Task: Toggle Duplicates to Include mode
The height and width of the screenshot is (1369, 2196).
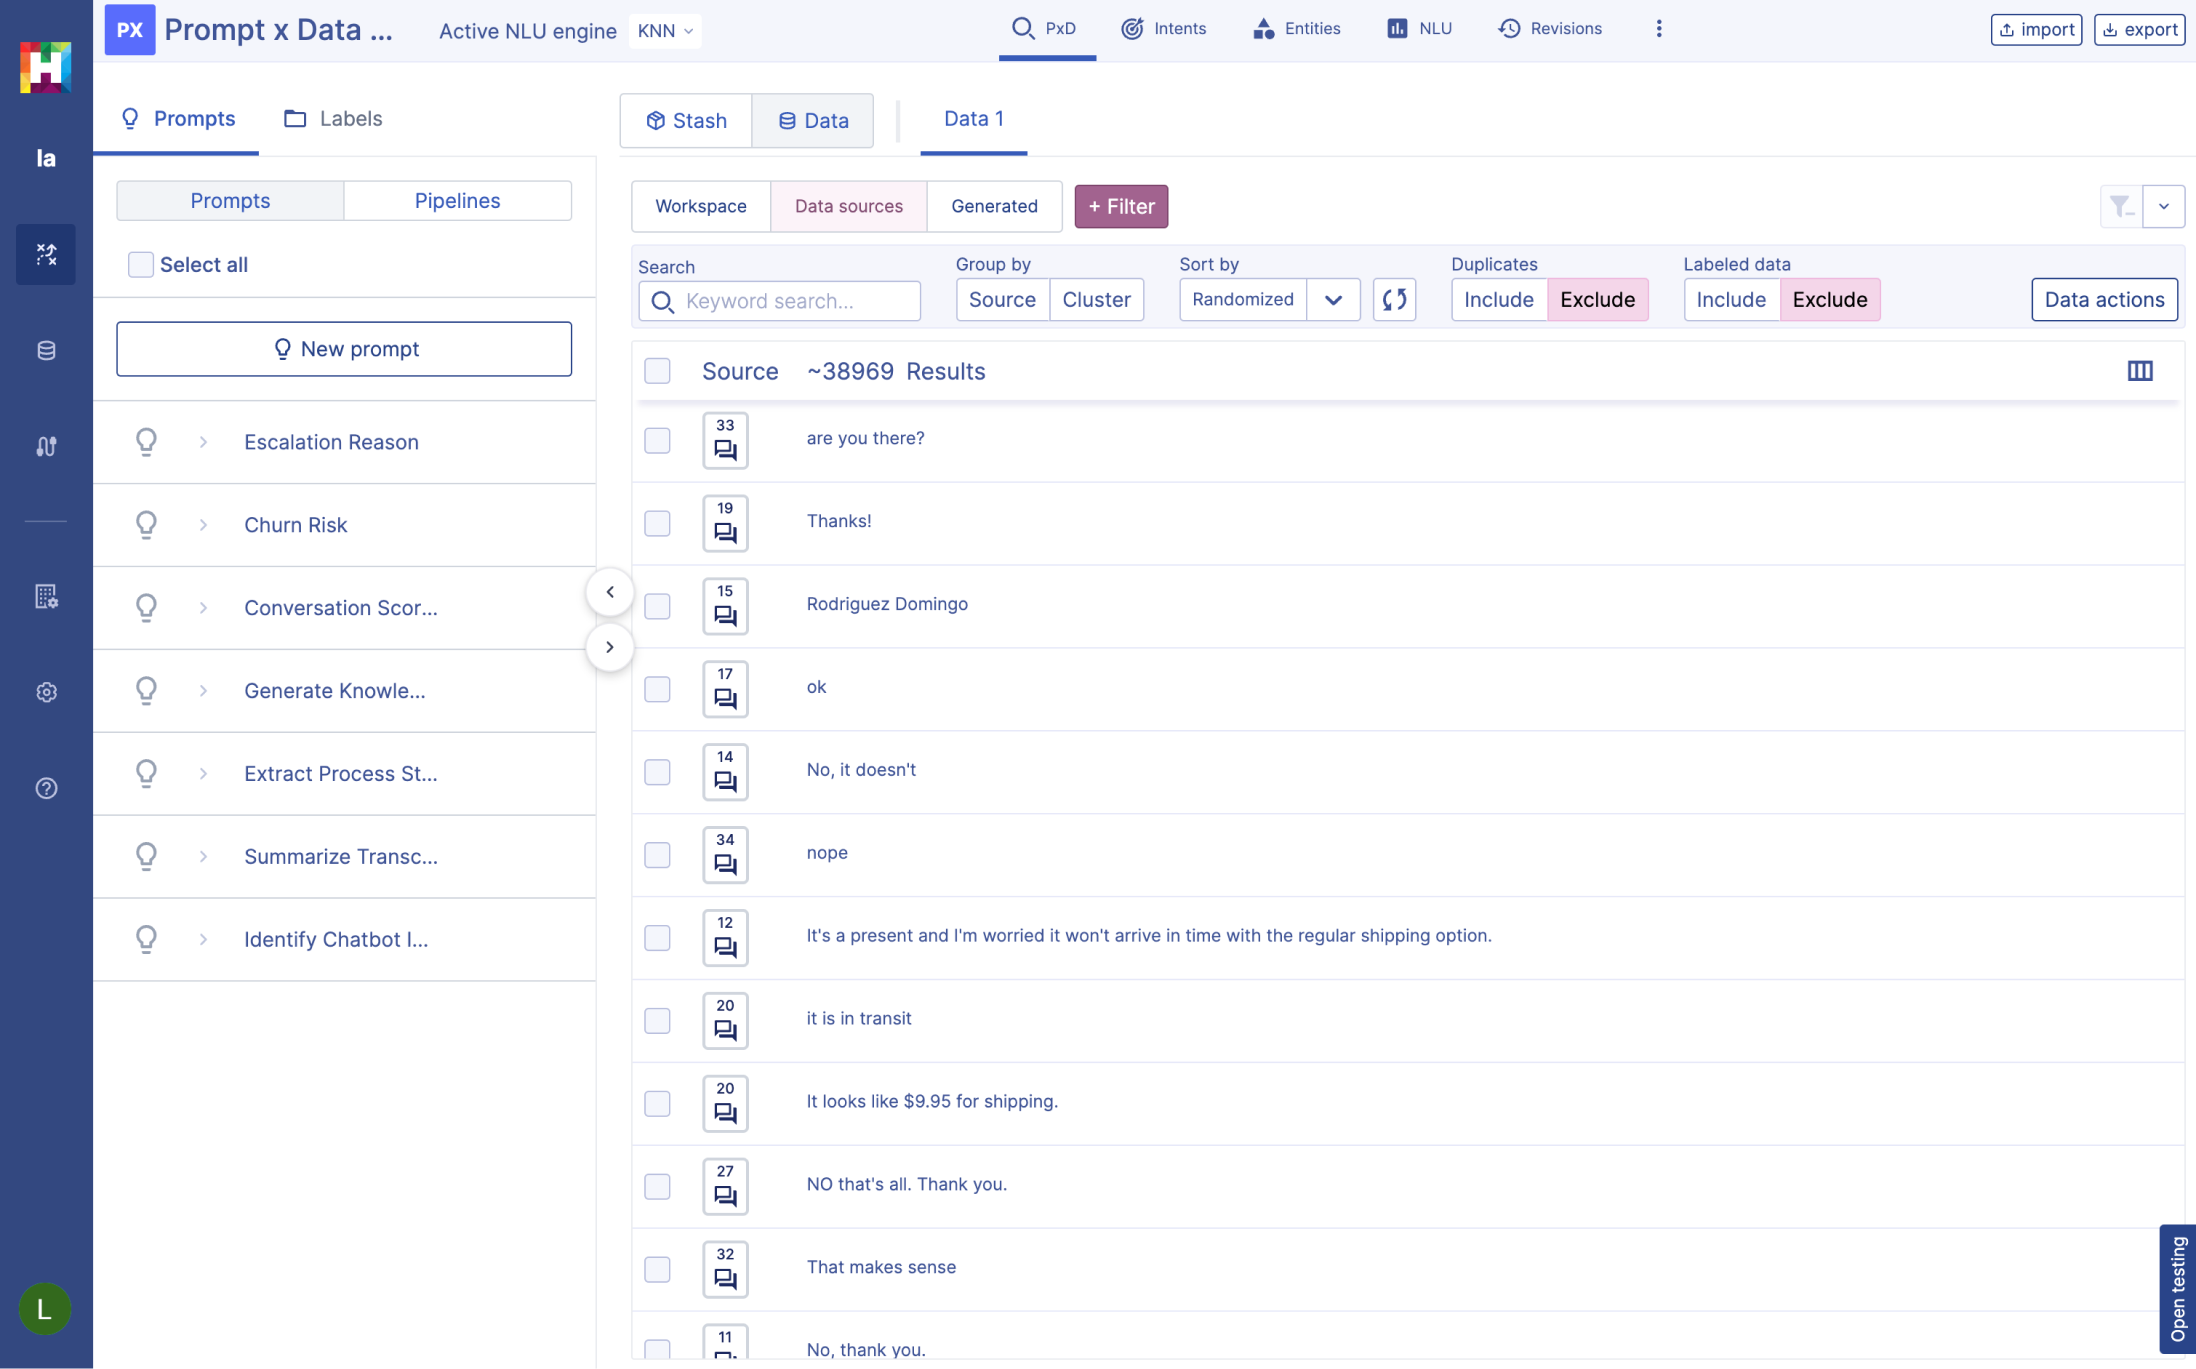Action: (1498, 298)
